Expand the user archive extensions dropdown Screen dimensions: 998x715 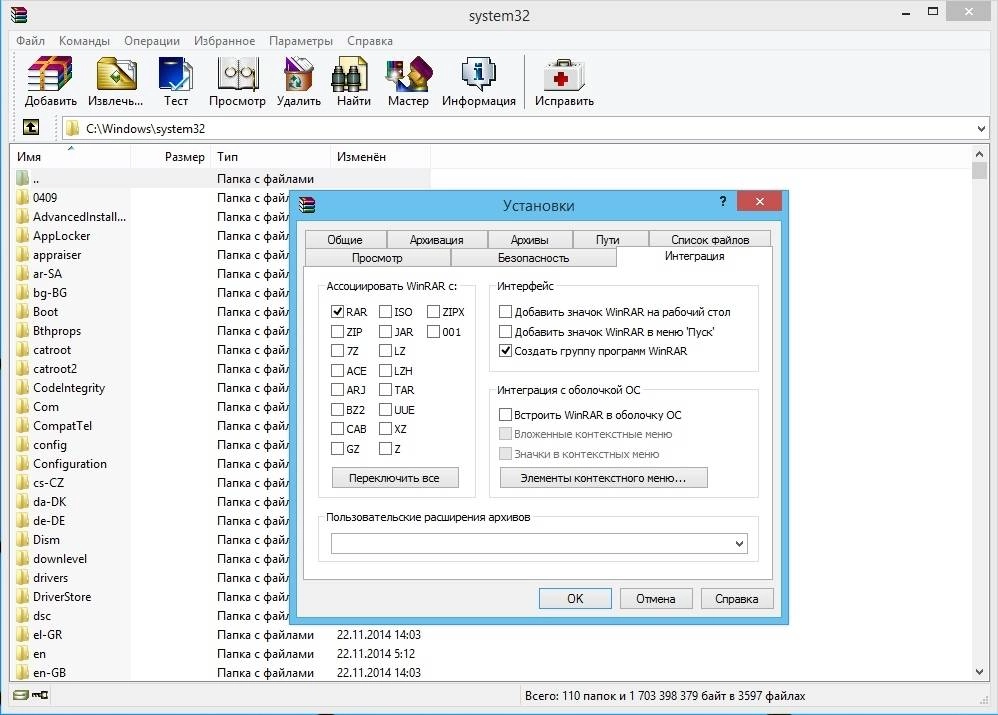click(x=739, y=544)
